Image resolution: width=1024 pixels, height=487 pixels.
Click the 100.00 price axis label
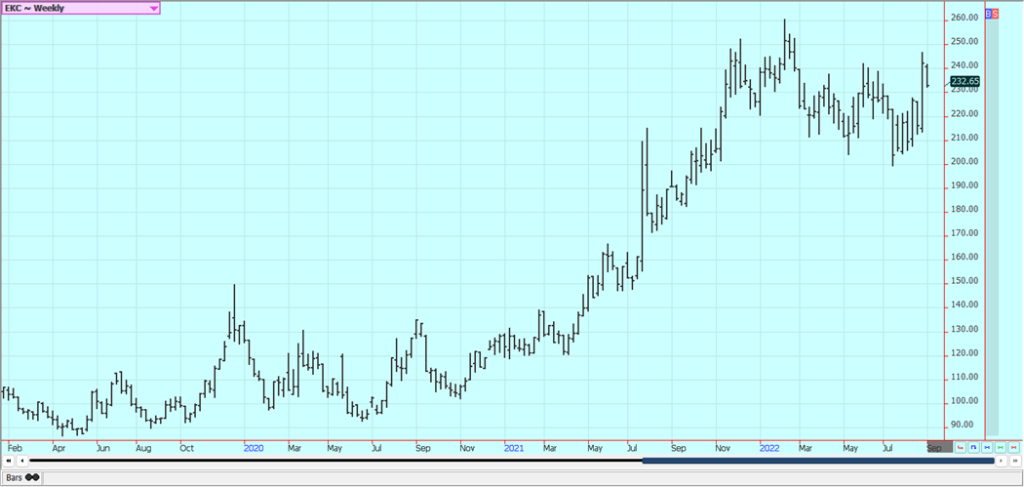964,401
